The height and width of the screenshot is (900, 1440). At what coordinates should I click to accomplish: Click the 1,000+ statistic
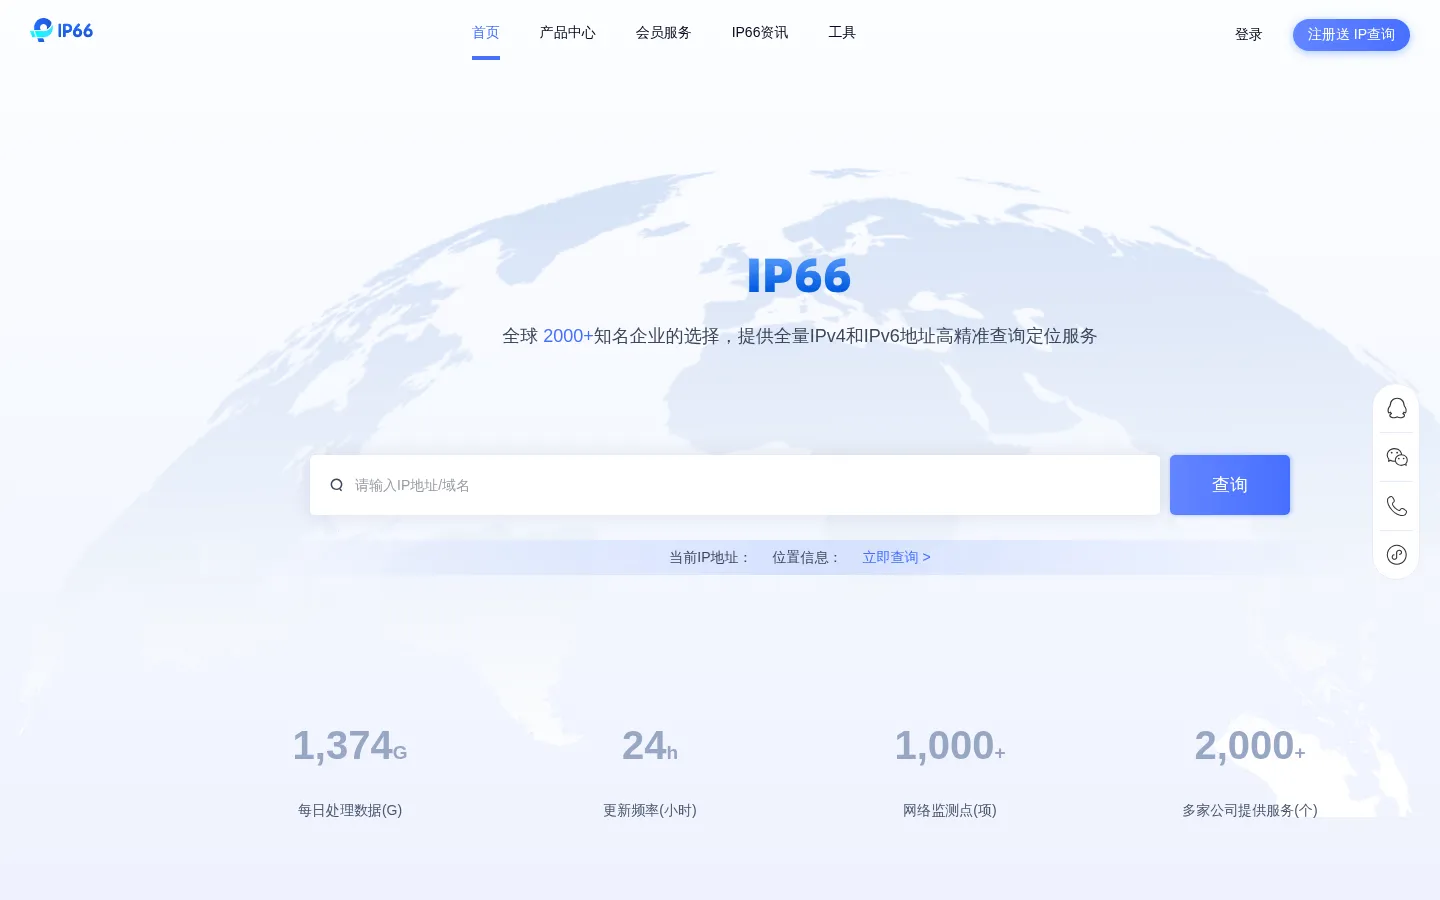(x=950, y=746)
